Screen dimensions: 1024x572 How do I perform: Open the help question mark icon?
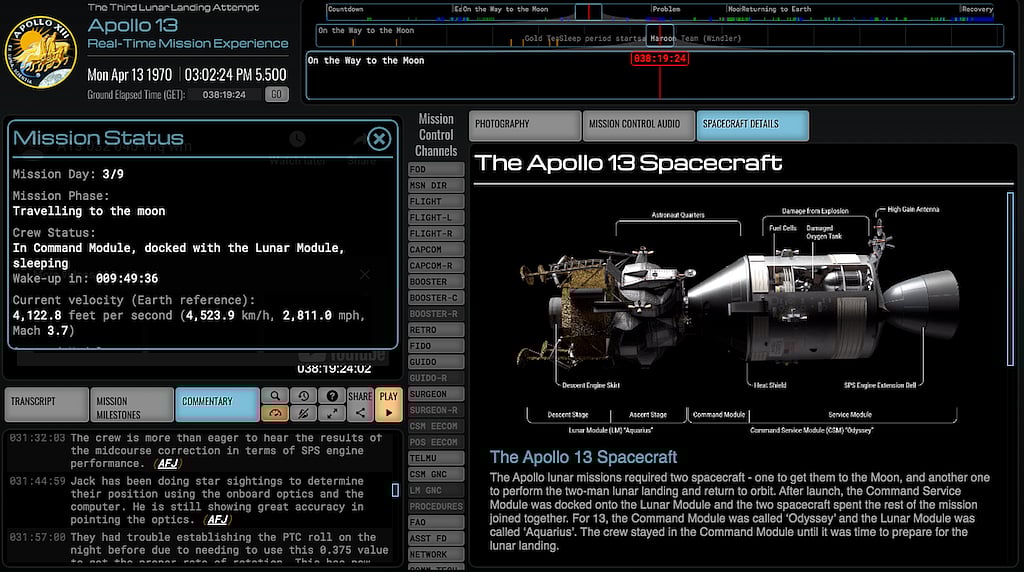pos(332,396)
